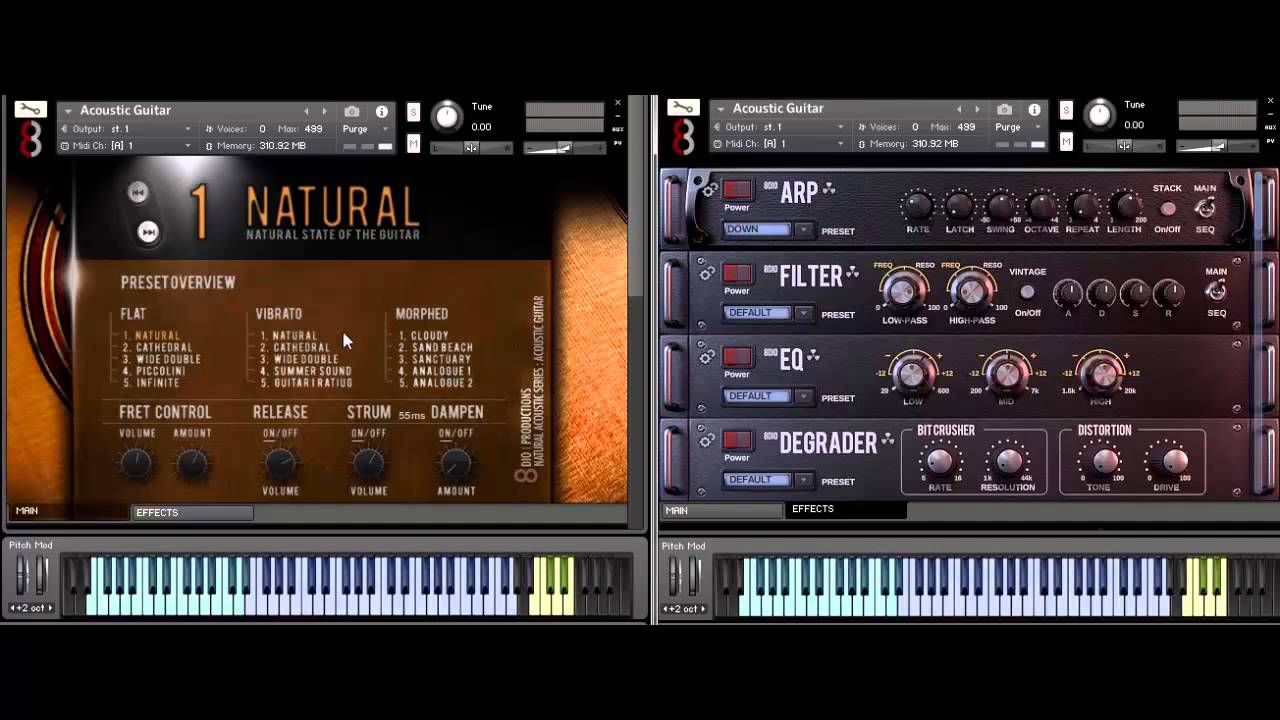This screenshot has width=1280, height=720.
Task: Toggle ARP Power switch
Action: tap(738, 190)
